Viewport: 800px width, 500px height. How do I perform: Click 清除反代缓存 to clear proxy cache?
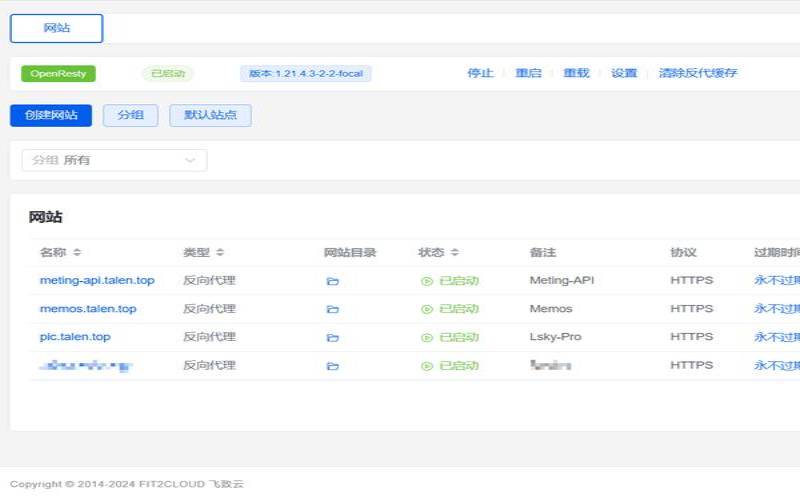698,73
